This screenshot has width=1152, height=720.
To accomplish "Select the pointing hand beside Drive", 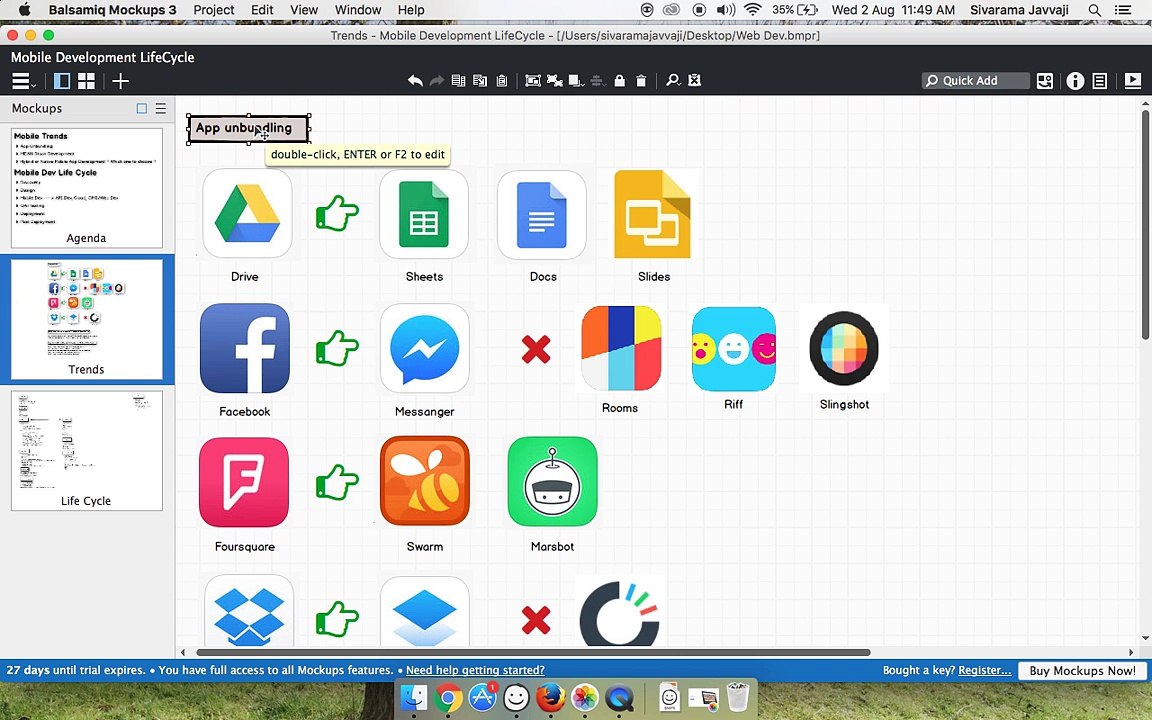I will click(x=337, y=214).
